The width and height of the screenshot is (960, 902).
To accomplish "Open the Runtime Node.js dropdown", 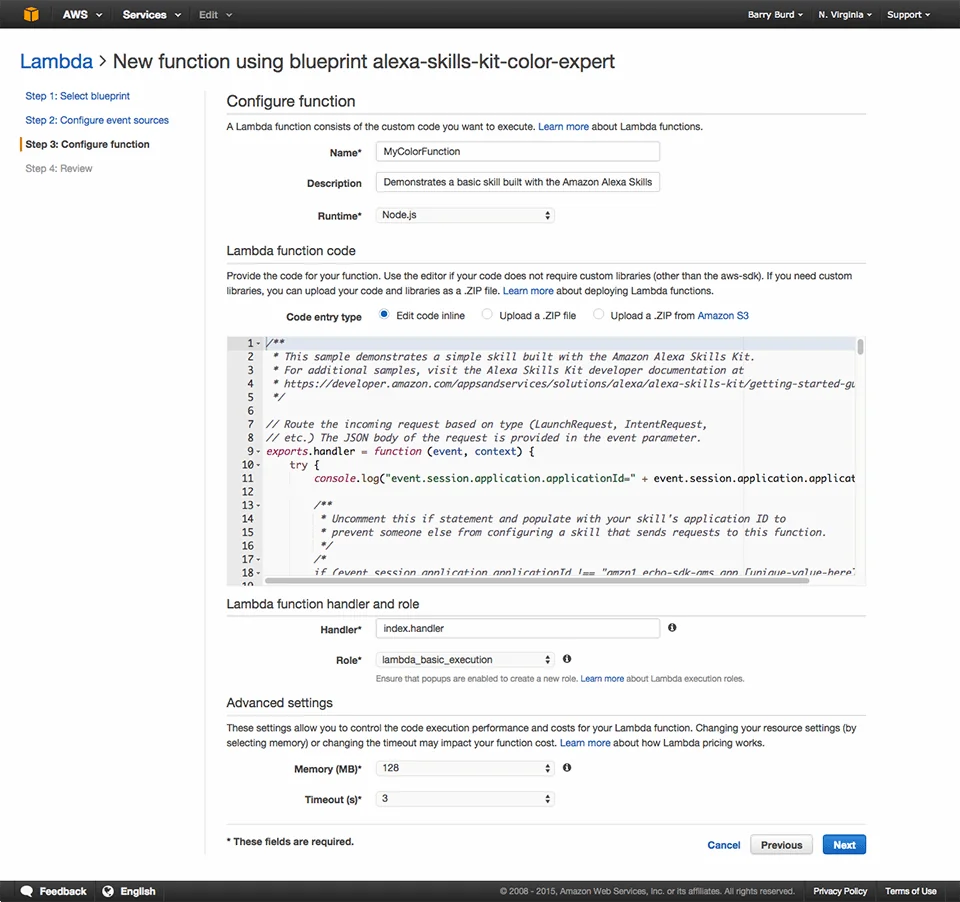I will (x=465, y=215).
